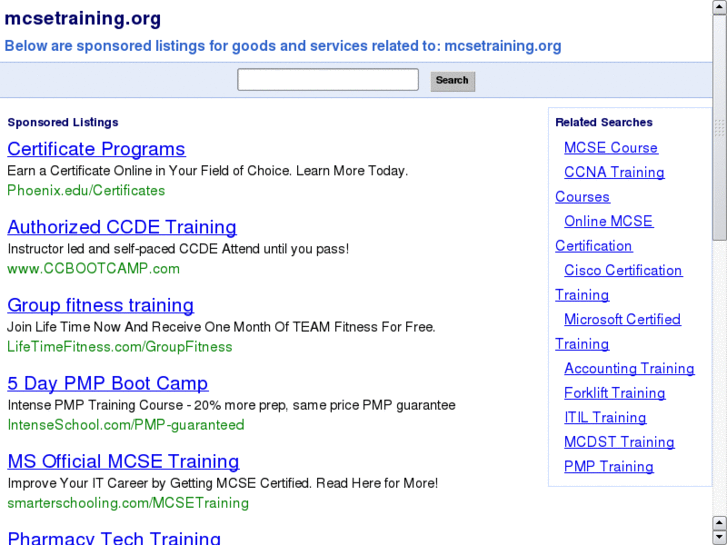This screenshot has width=727, height=545.
Task: Click 'Earn a Certificate Online' description text
Action: pos(208,171)
